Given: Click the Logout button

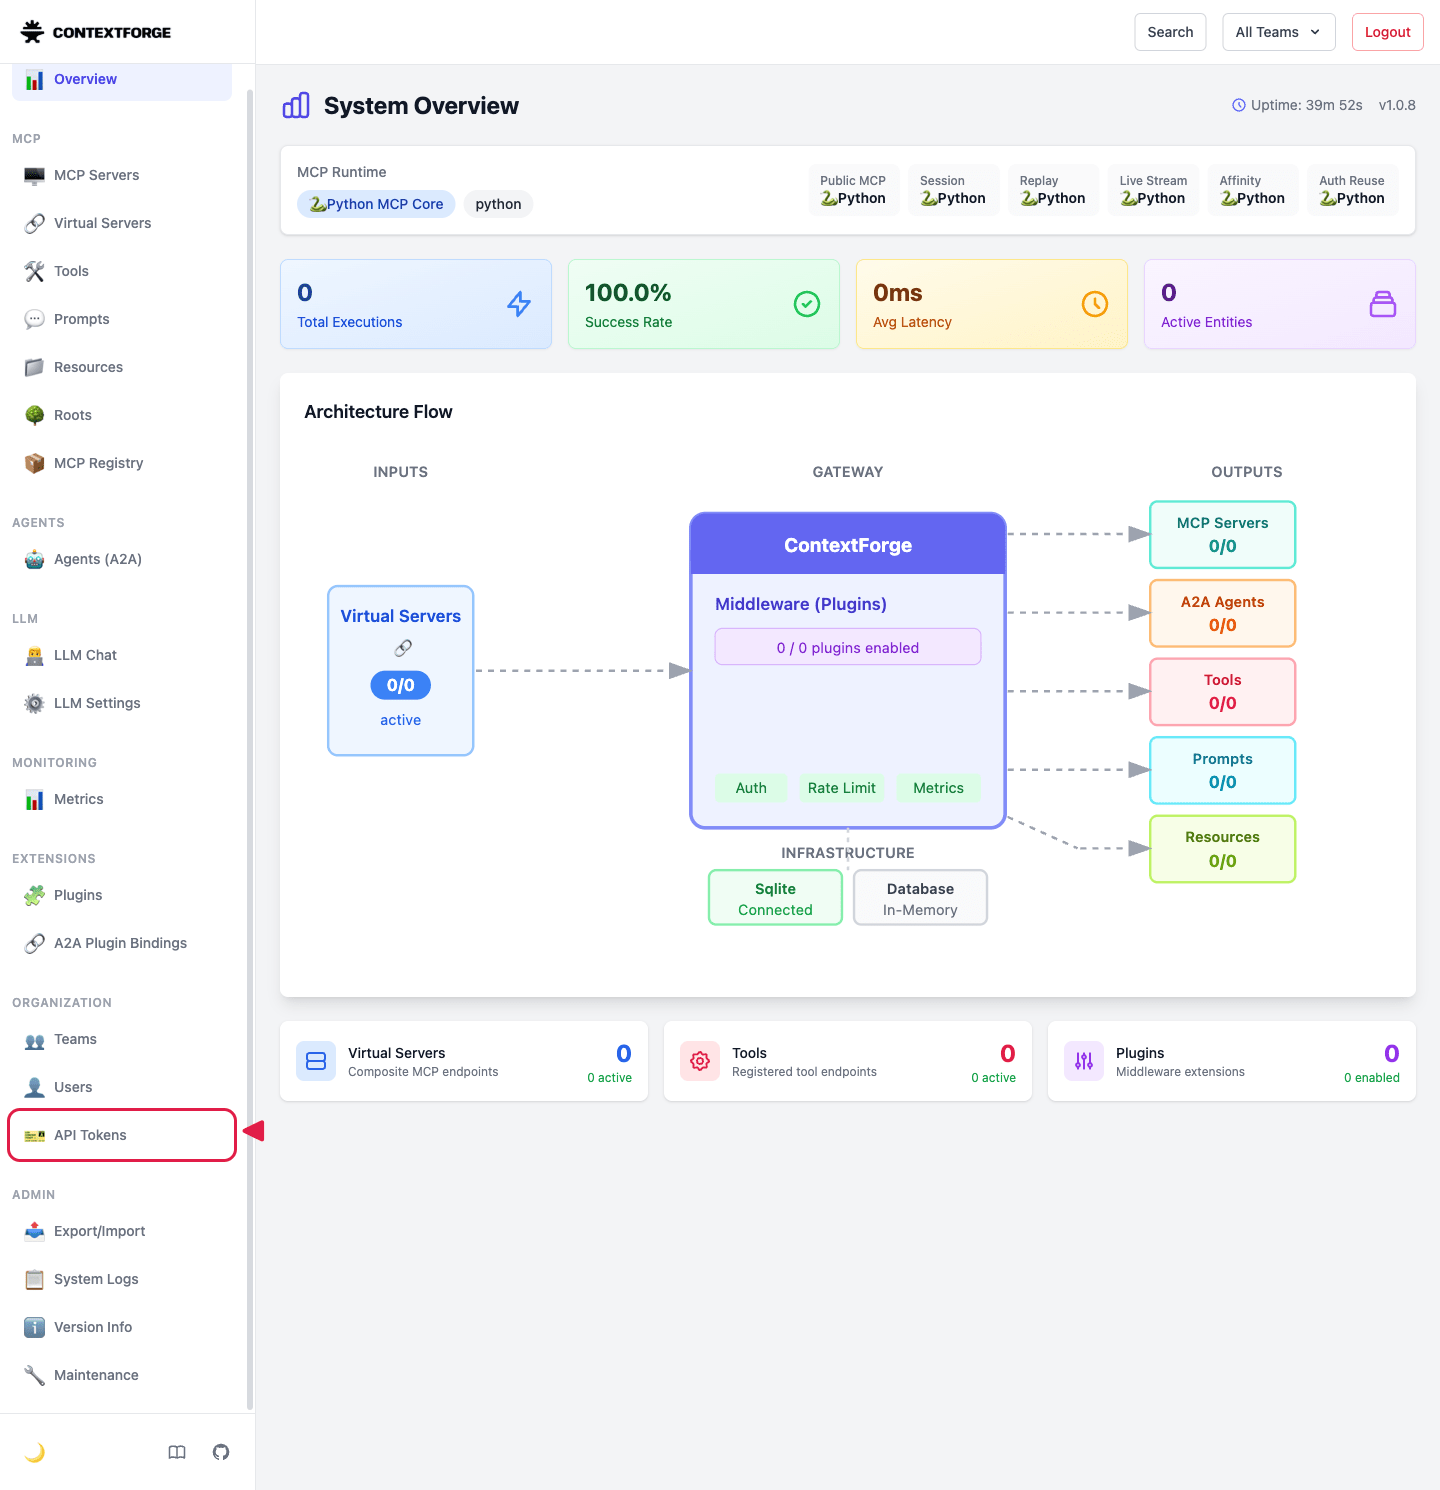Looking at the screenshot, I should [1388, 32].
